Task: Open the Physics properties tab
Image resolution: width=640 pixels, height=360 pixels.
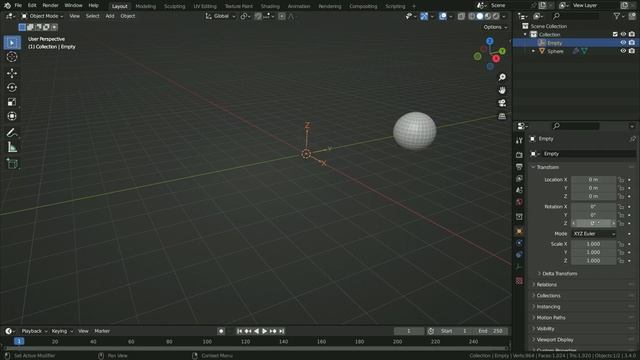Action: pos(519,243)
